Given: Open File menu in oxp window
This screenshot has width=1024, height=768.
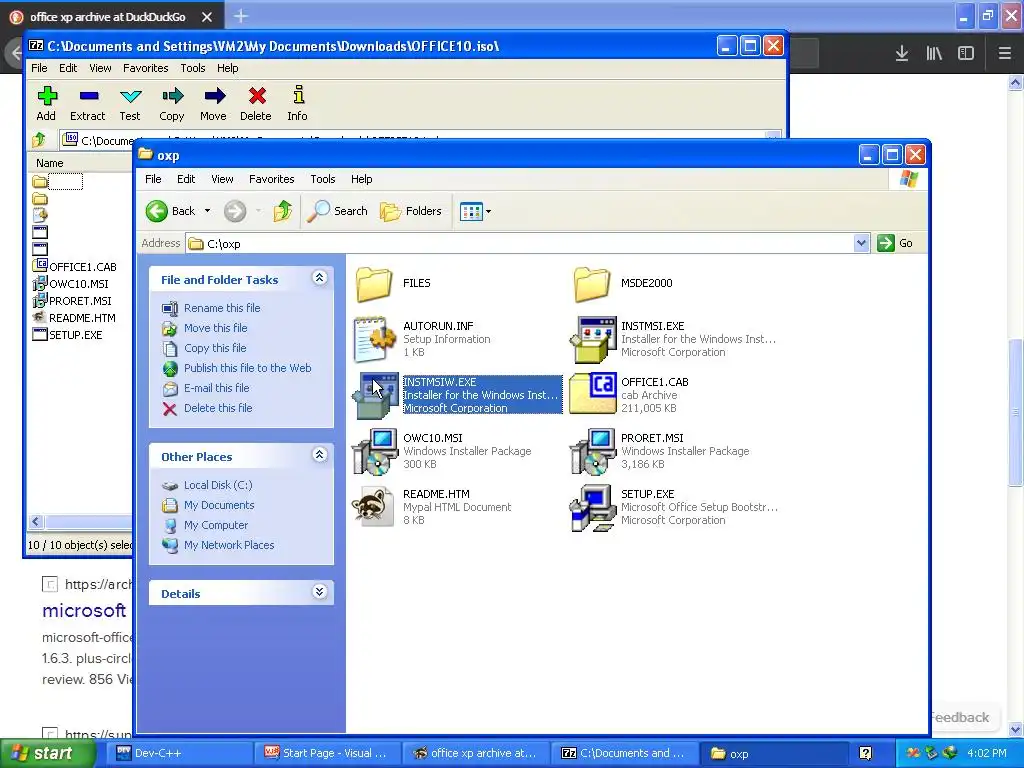Looking at the screenshot, I should pos(153,179).
